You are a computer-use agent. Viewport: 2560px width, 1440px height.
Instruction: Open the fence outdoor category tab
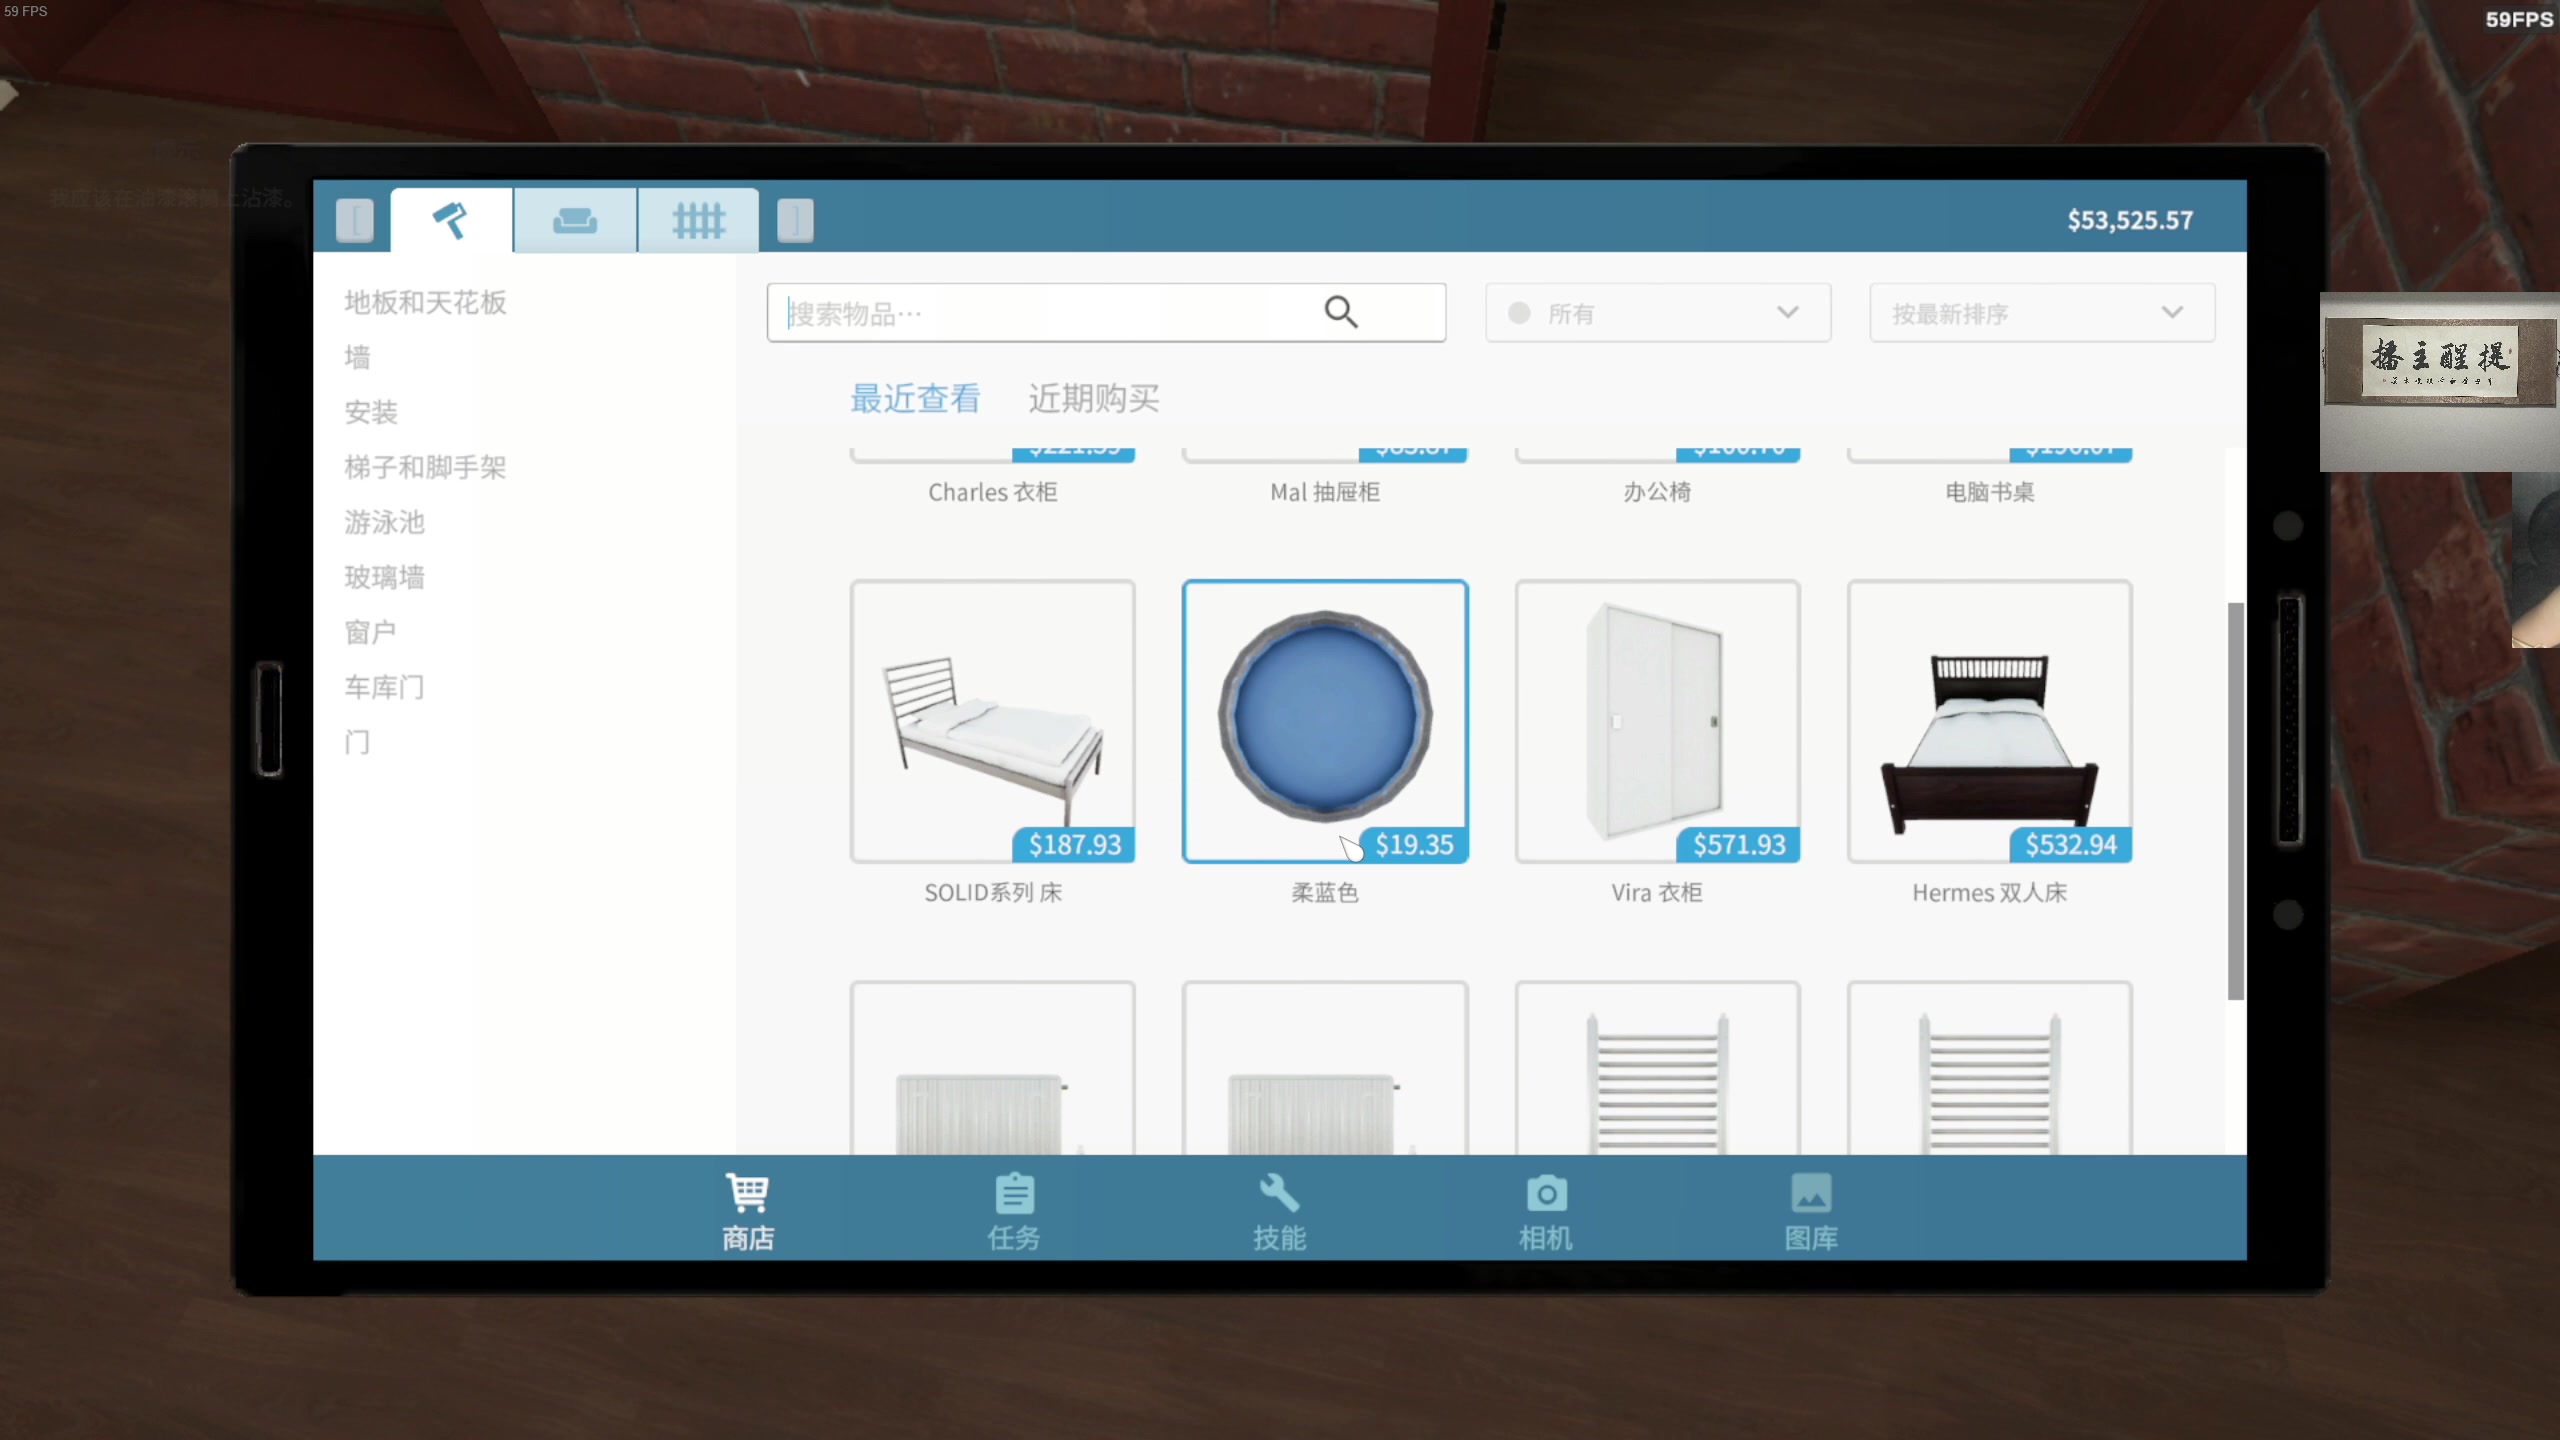click(x=698, y=220)
